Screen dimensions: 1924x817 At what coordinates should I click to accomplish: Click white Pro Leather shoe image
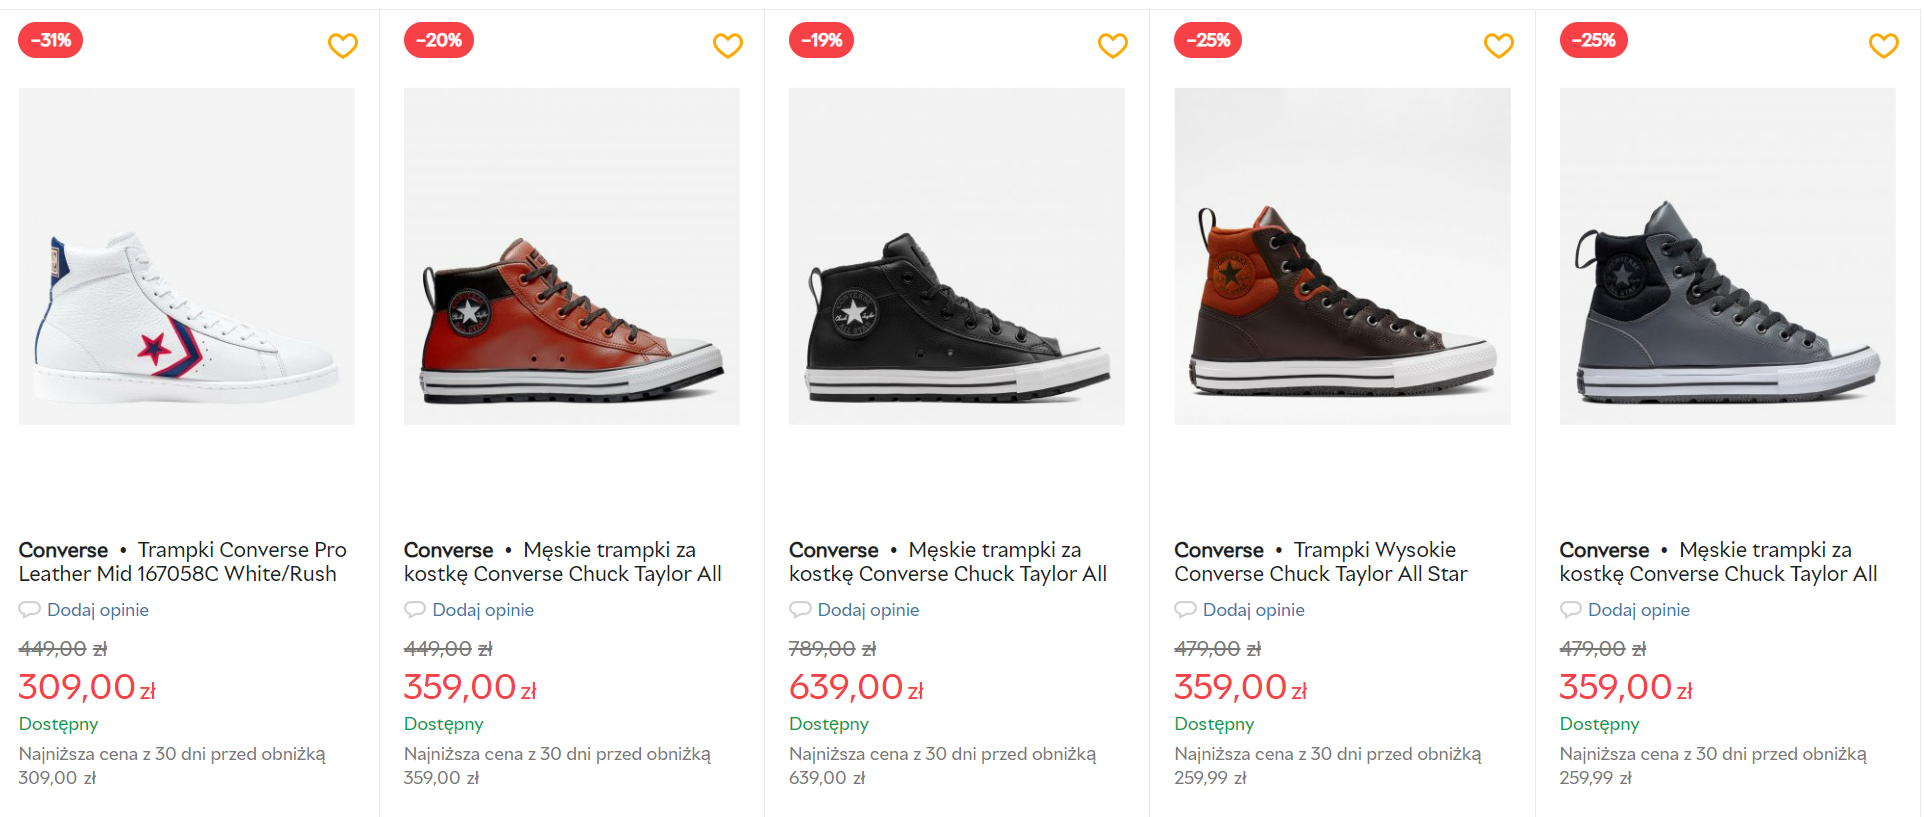click(x=186, y=256)
